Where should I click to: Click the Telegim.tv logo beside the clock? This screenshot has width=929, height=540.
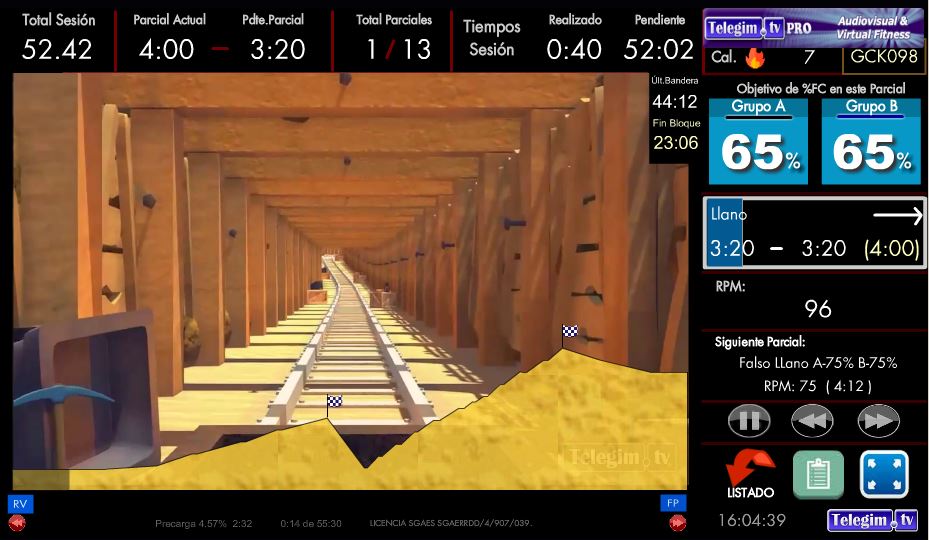click(872, 520)
